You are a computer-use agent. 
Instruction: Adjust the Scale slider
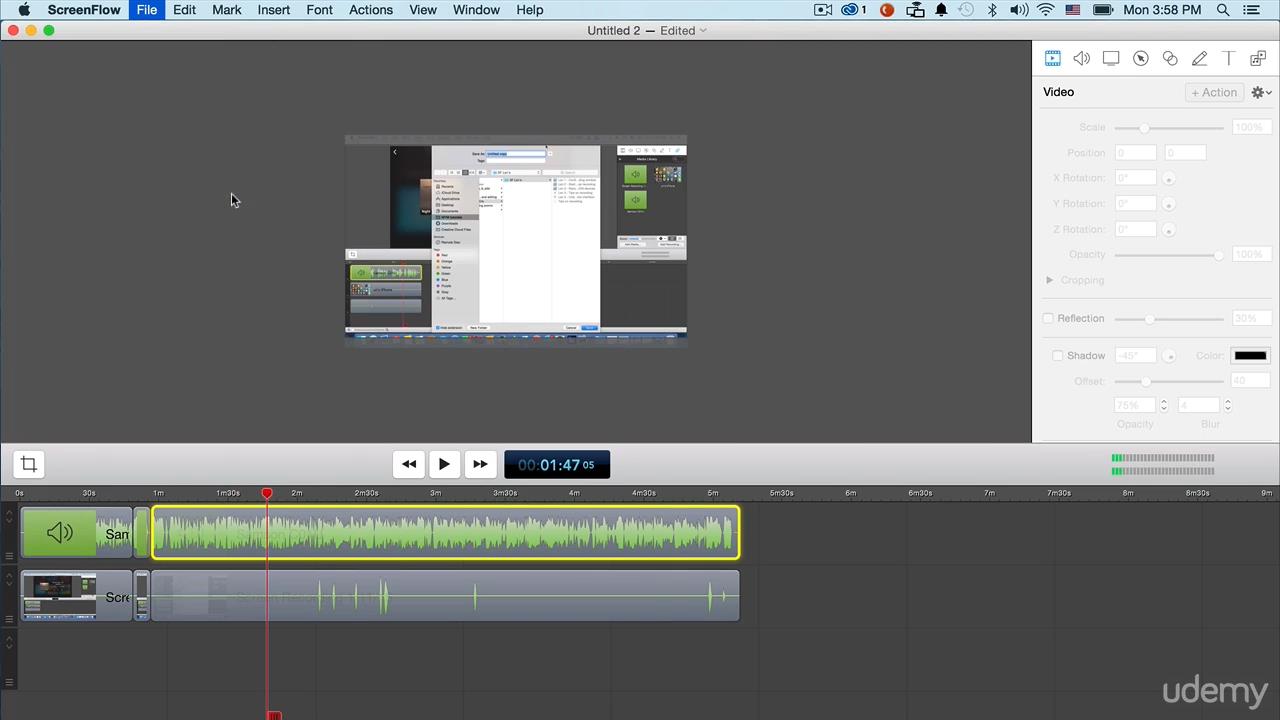click(x=1169, y=128)
